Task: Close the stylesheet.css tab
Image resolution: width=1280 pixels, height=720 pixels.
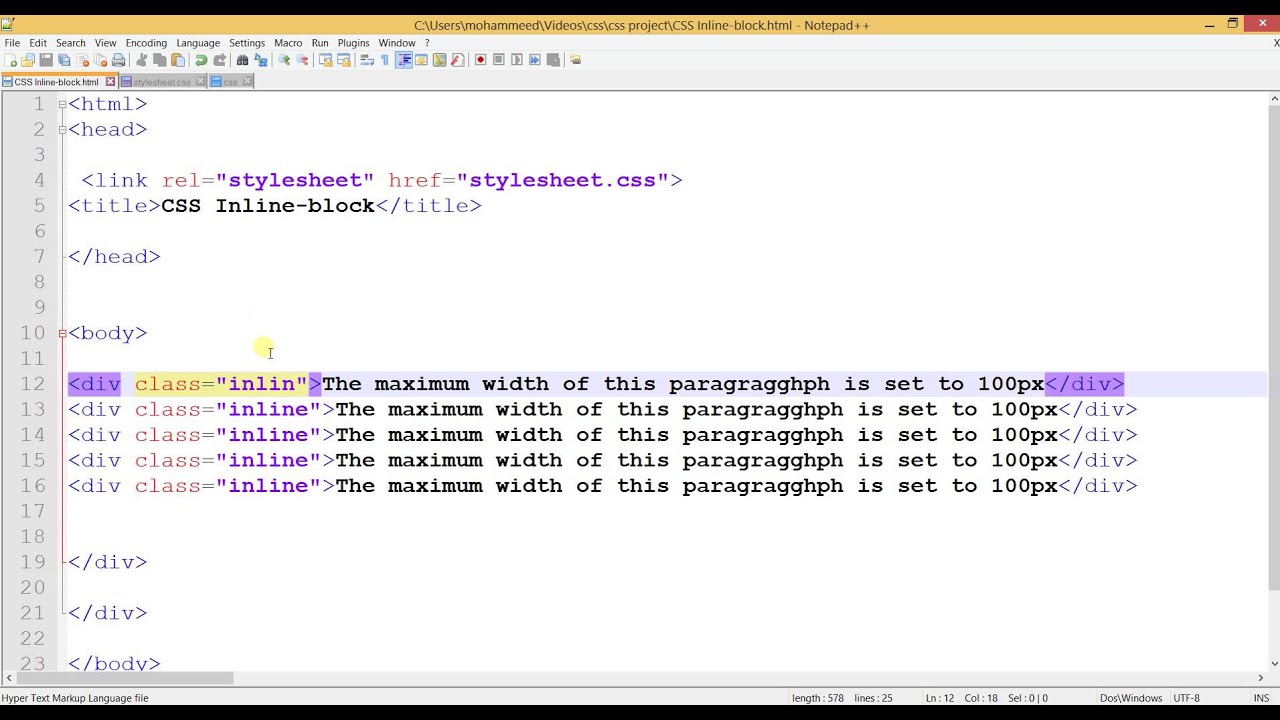Action: pyautogui.click(x=200, y=82)
